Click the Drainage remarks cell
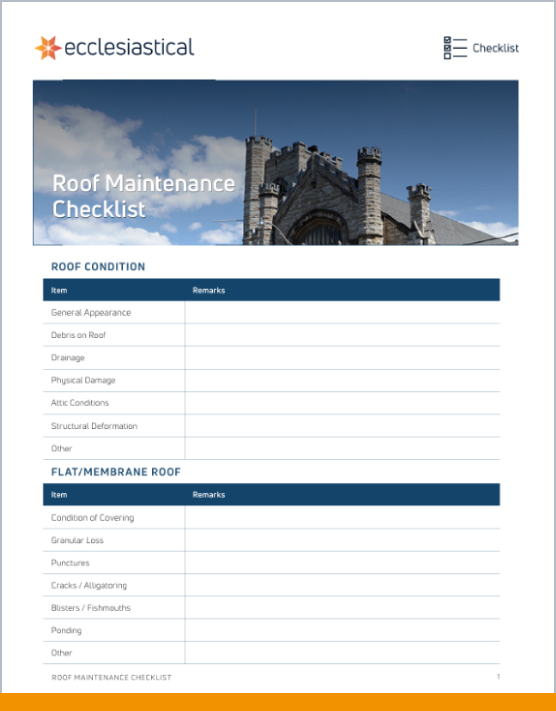This screenshot has height=711, width=556. (342, 358)
